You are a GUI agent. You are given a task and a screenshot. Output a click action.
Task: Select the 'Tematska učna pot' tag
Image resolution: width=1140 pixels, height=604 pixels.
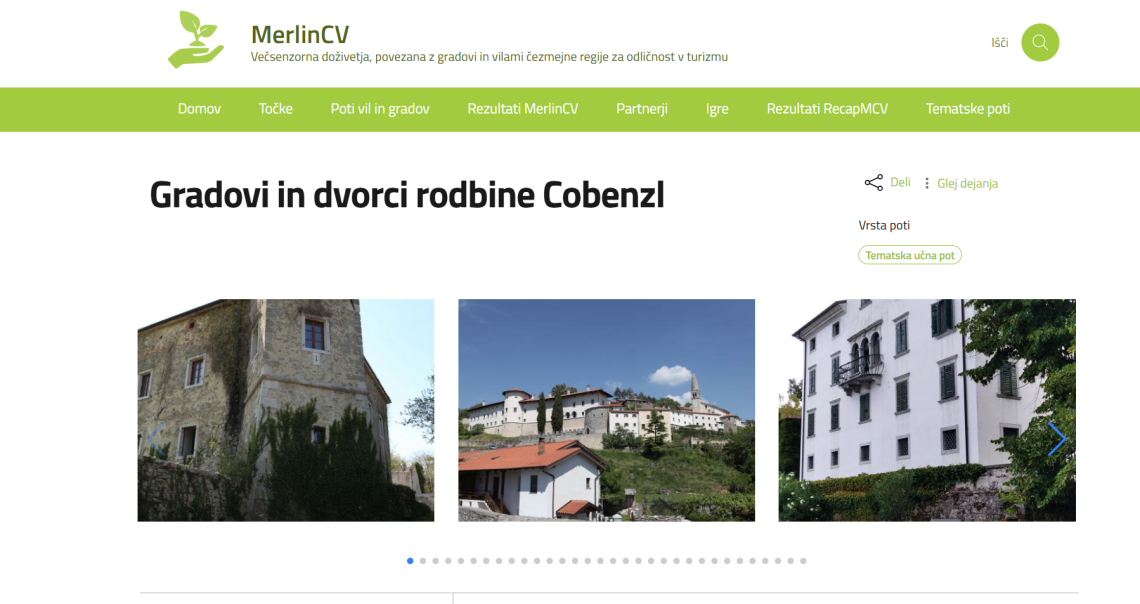[x=910, y=255]
